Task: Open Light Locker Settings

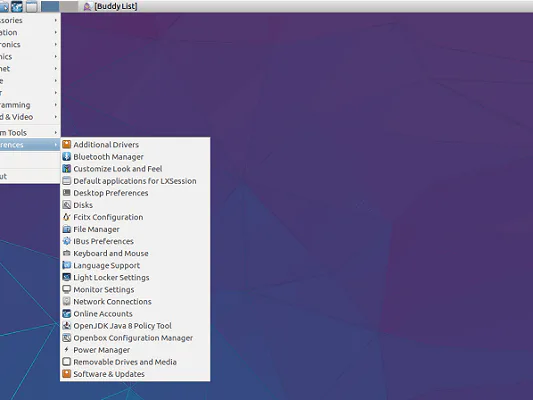Action: pyautogui.click(x=135, y=277)
